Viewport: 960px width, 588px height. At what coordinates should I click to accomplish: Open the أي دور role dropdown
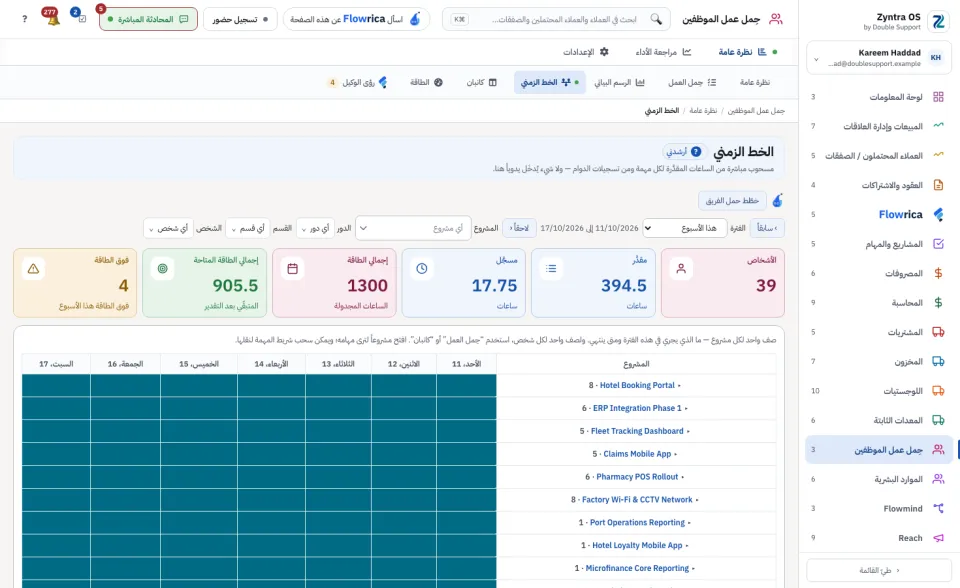(x=315, y=228)
